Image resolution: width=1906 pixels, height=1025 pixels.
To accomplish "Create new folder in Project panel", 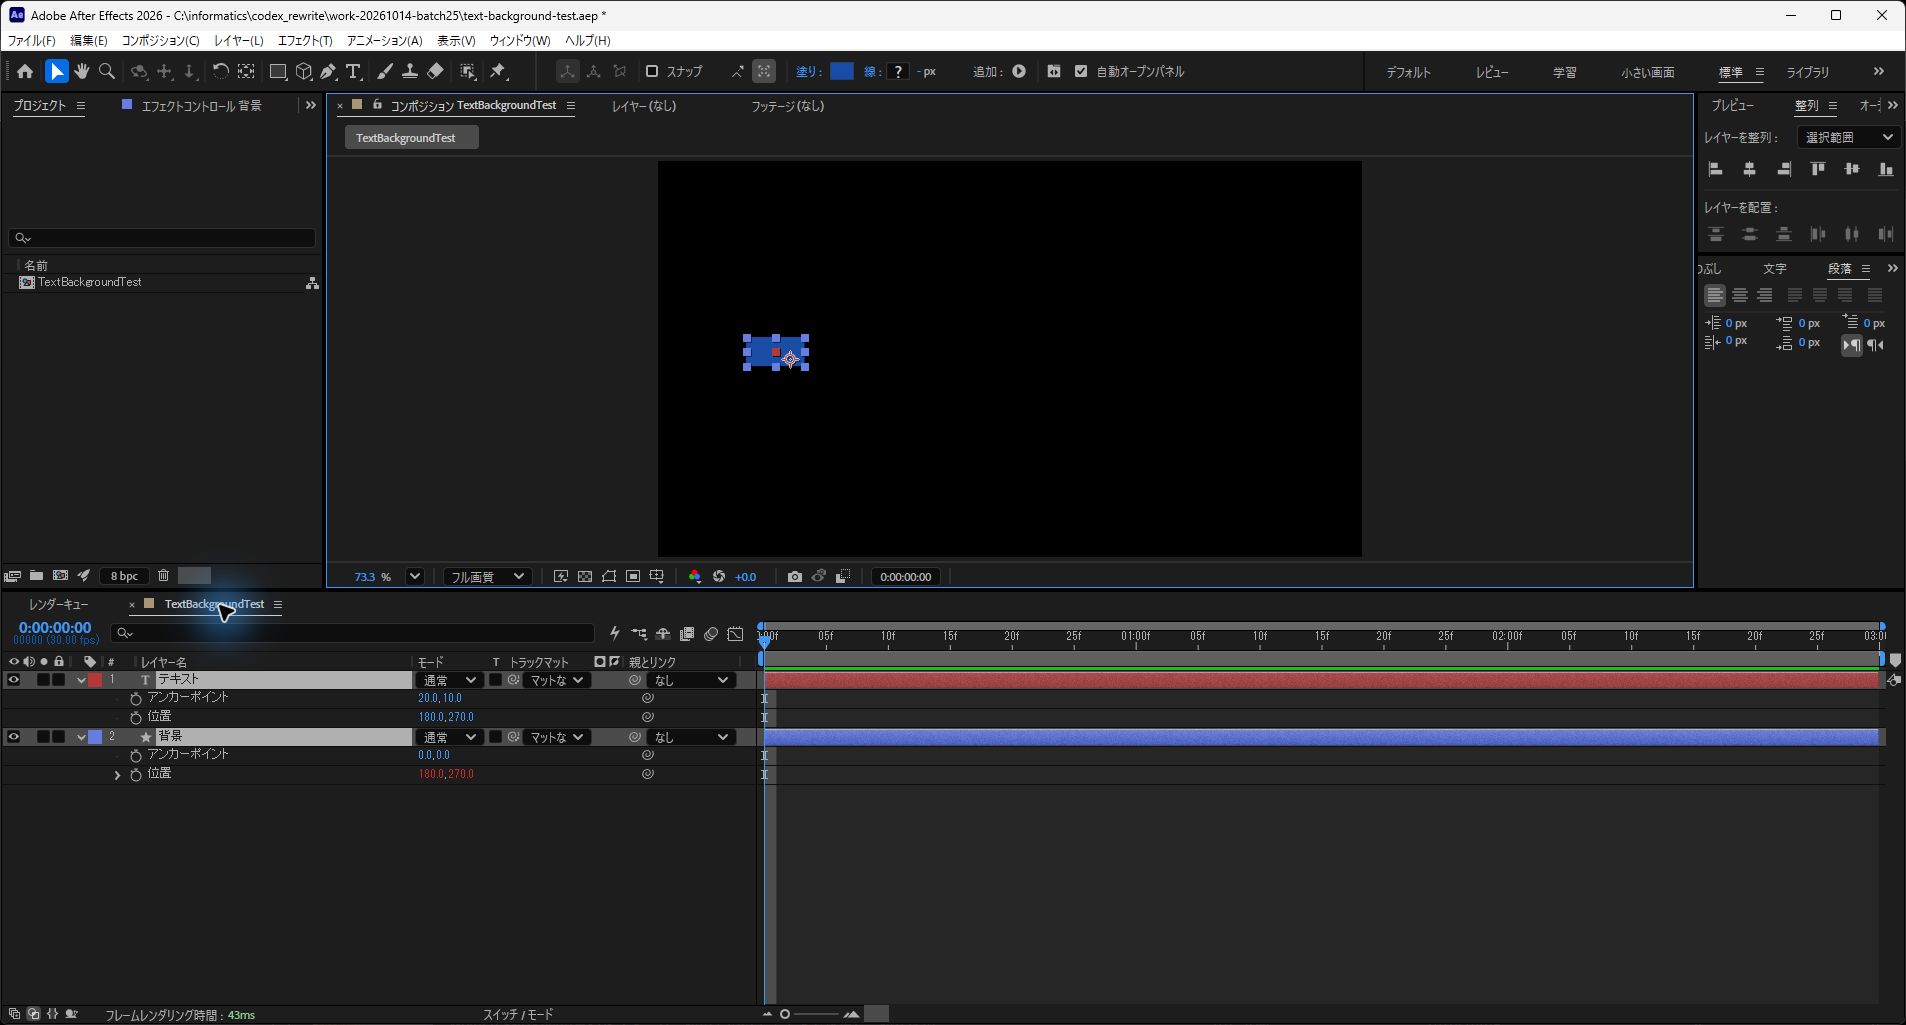I will tap(36, 575).
